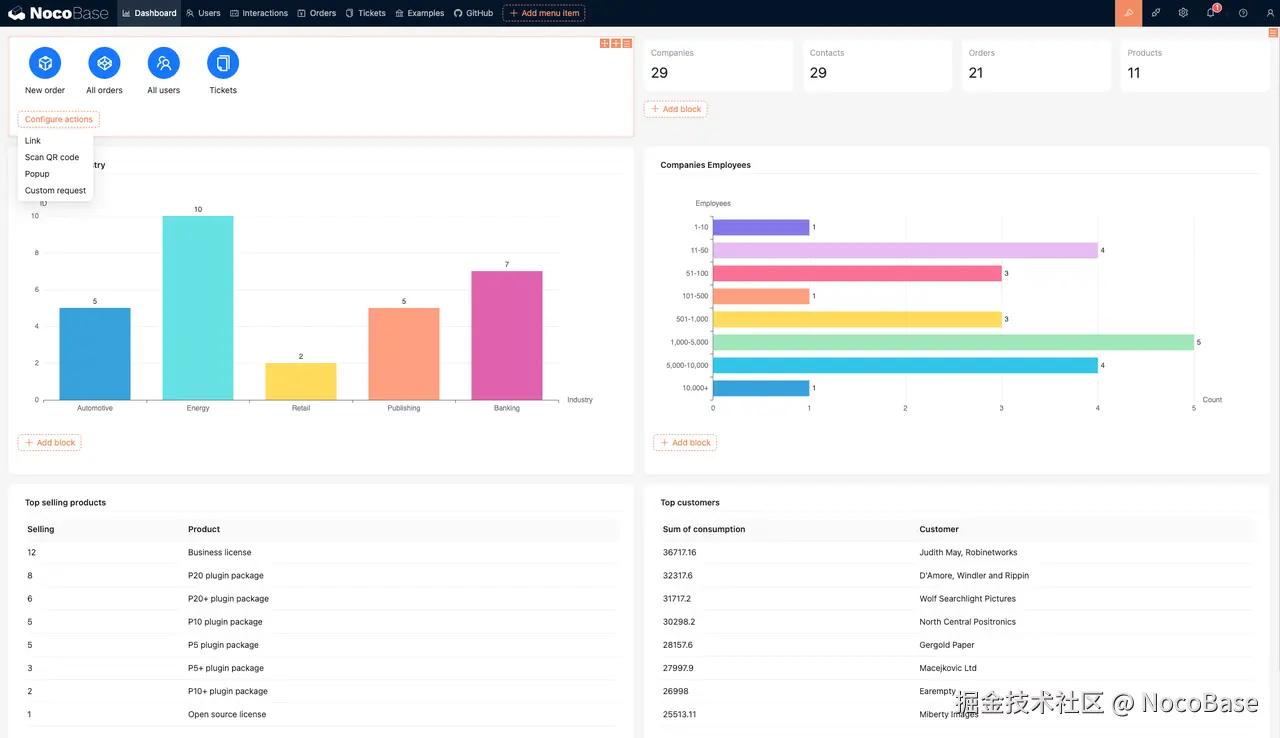The width and height of the screenshot is (1280, 738).
Task: Click the 1,000-5,000 employees bar
Action: click(x=953, y=342)
